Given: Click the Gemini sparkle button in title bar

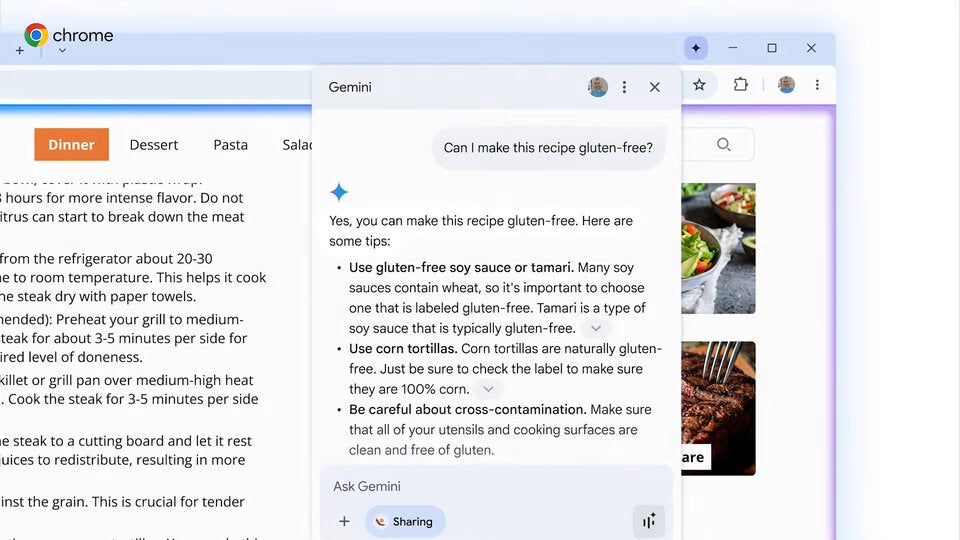Looking at the screenshot, I should tap(696, 48).
